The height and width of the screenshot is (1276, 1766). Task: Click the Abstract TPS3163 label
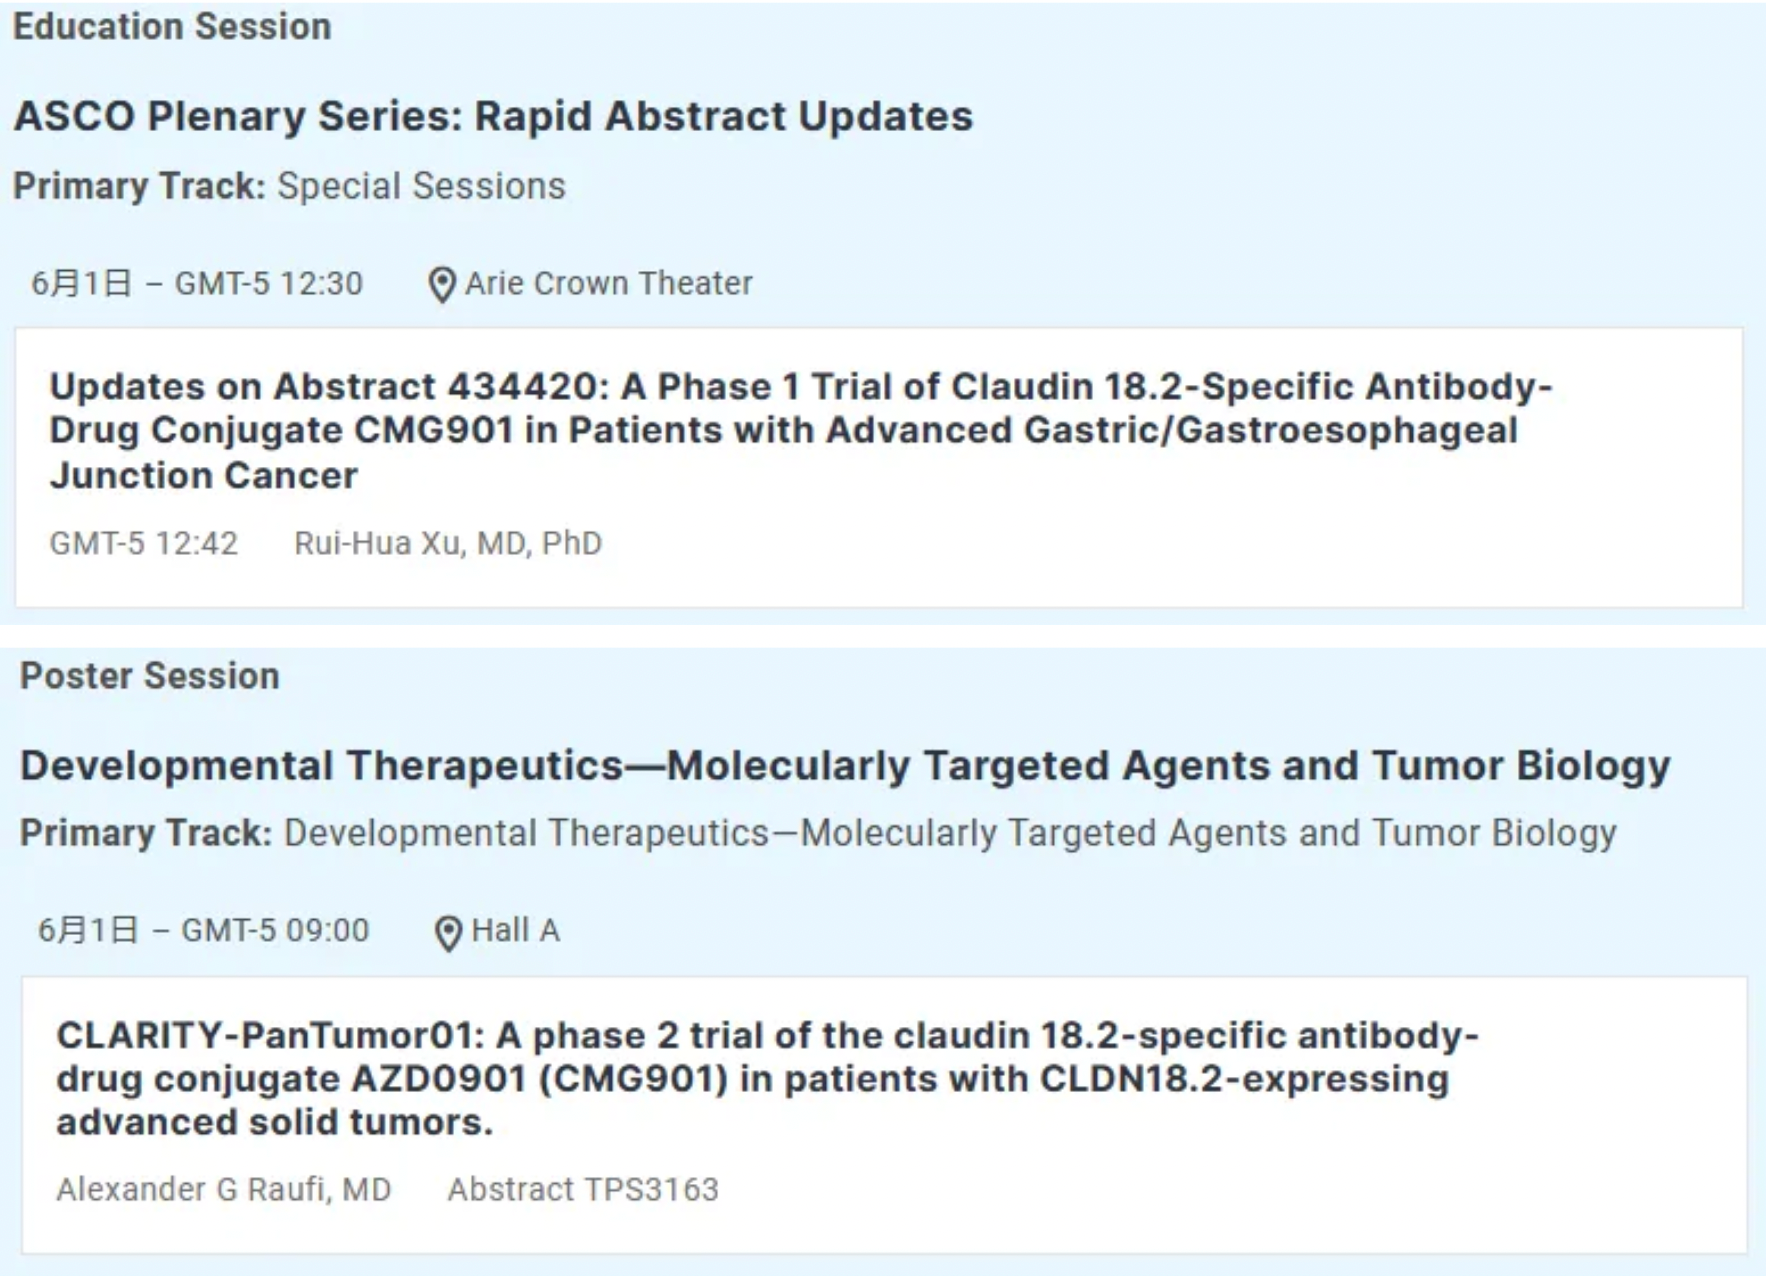(x=583, y=1189)
